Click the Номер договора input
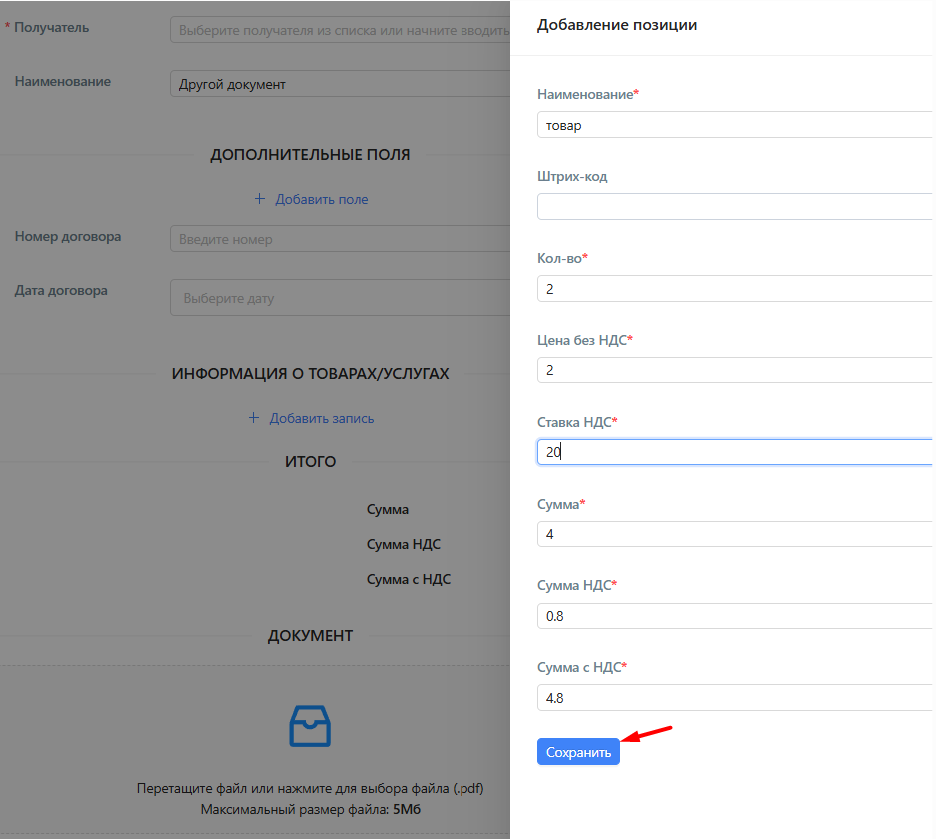This screenshot has width=936, height=839. point(340,239)
